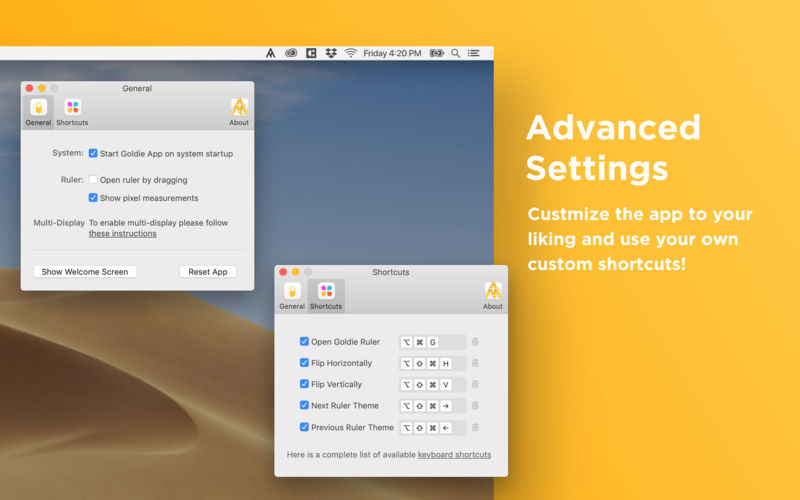
Task: Toggle the Flip Horizontally shortcut checkbox
Action: click(304, 363)
